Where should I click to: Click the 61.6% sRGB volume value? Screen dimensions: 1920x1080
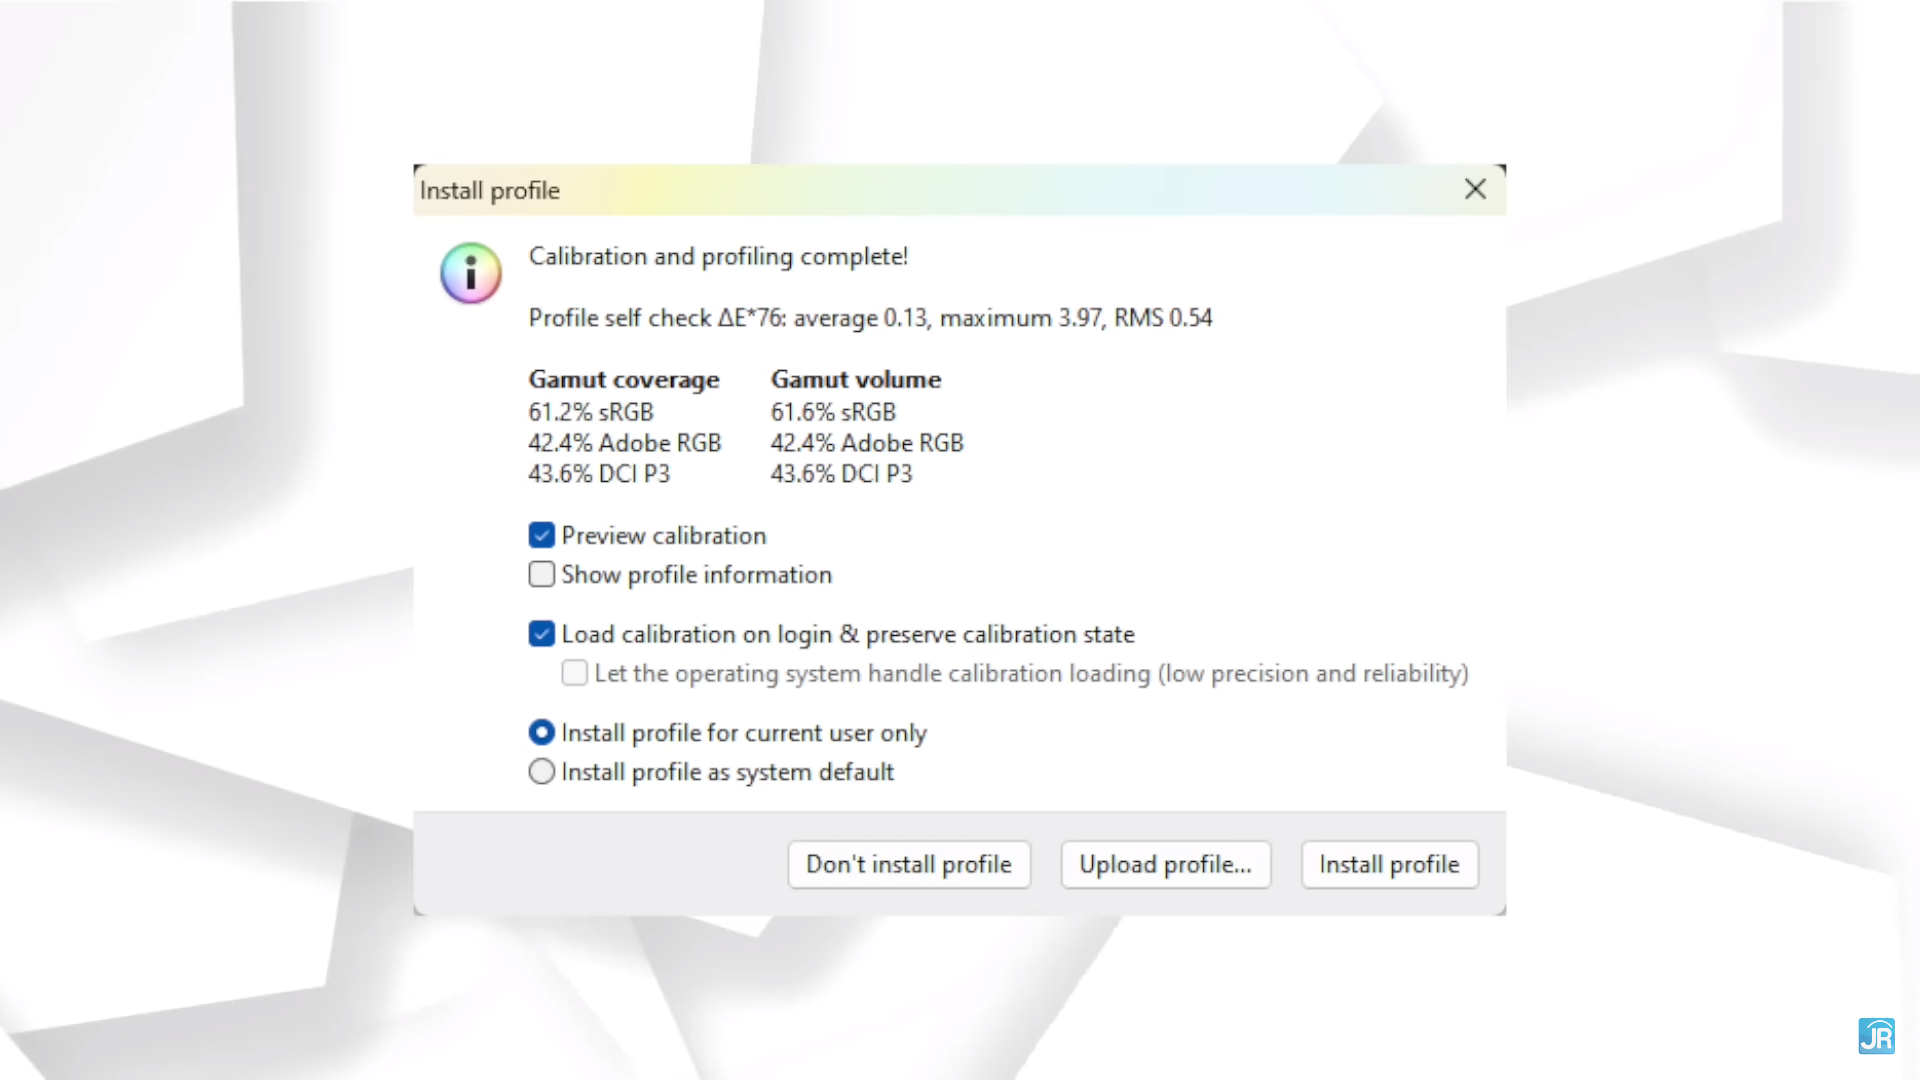click(833, 412)
